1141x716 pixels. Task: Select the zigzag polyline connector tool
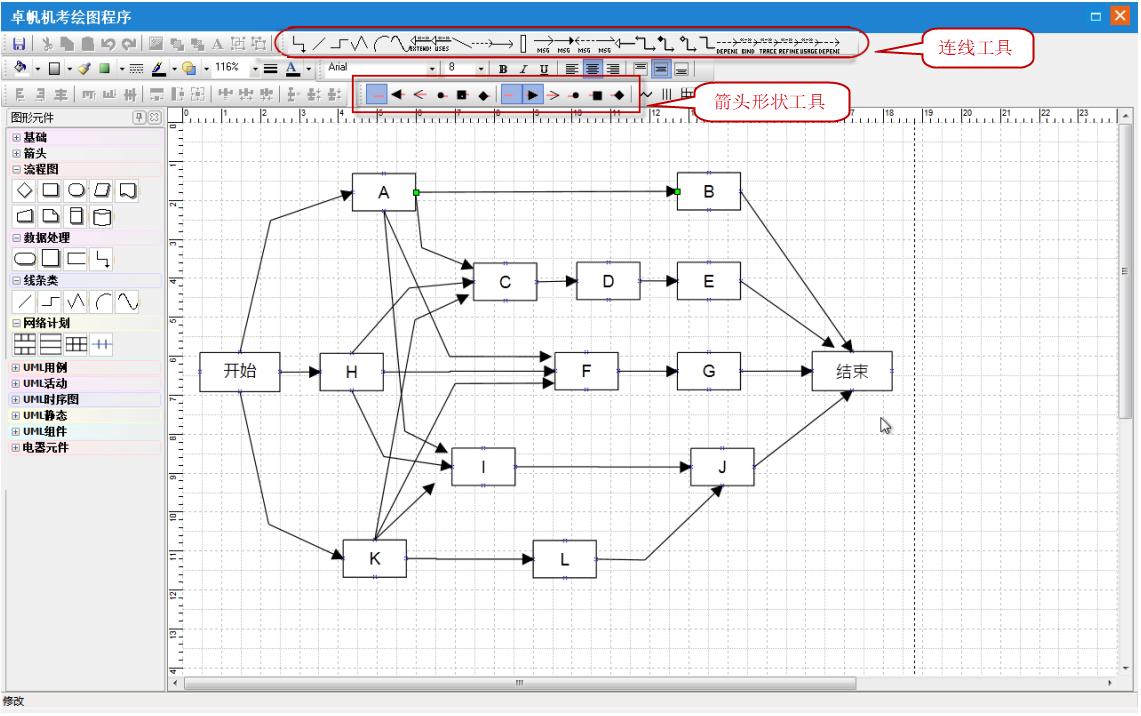click(359, 44)
